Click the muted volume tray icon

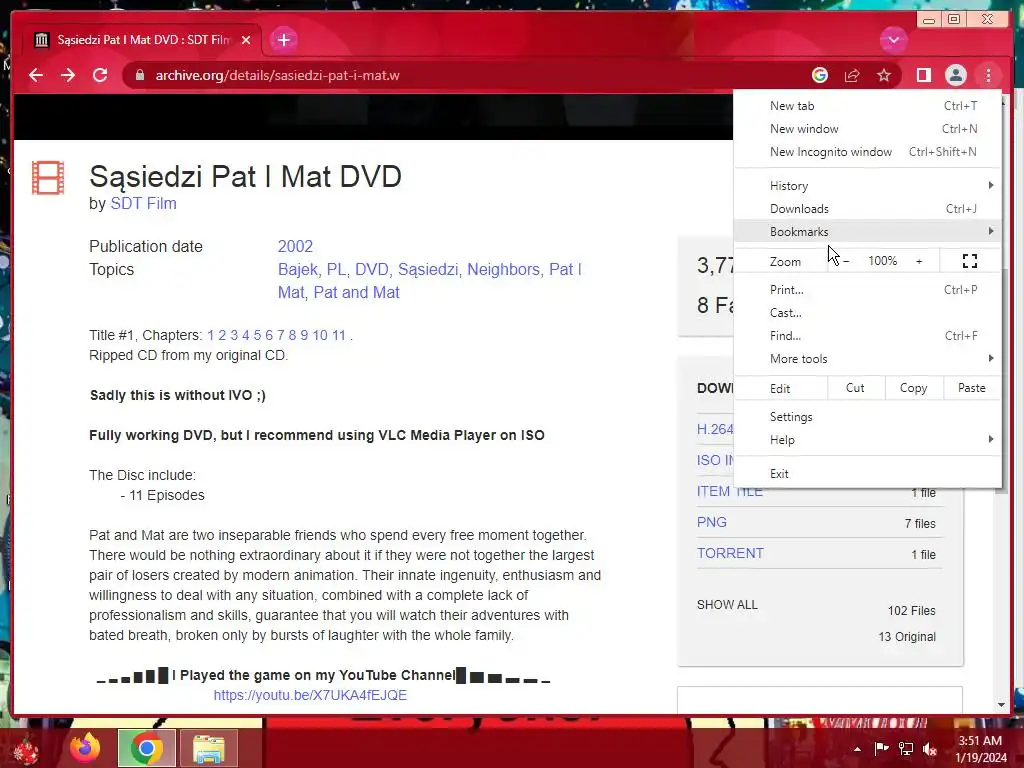[x=930, y=749]
